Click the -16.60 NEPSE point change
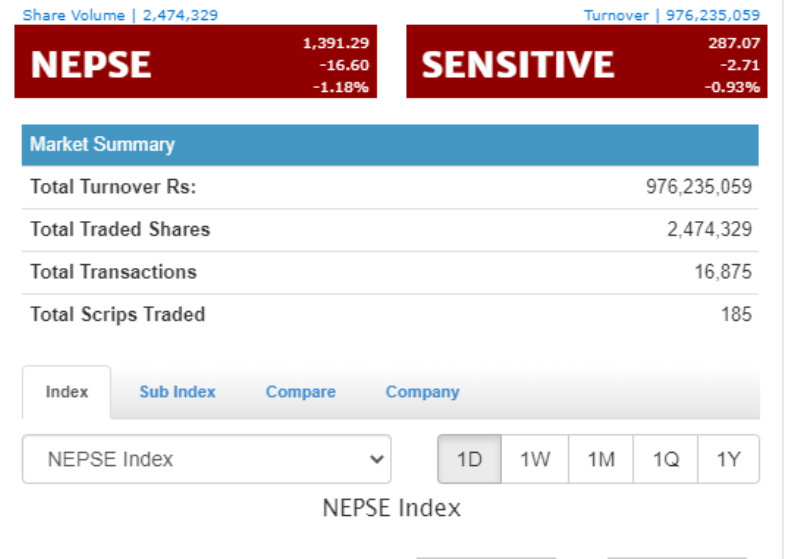 pos(344,65)
